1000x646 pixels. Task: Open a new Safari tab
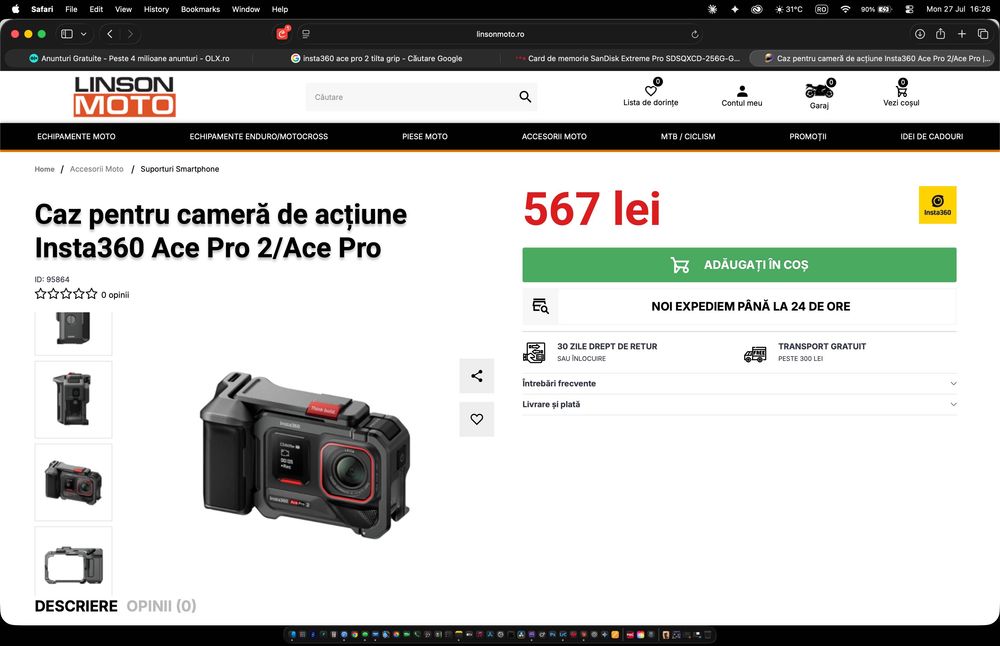coord(962,34)
